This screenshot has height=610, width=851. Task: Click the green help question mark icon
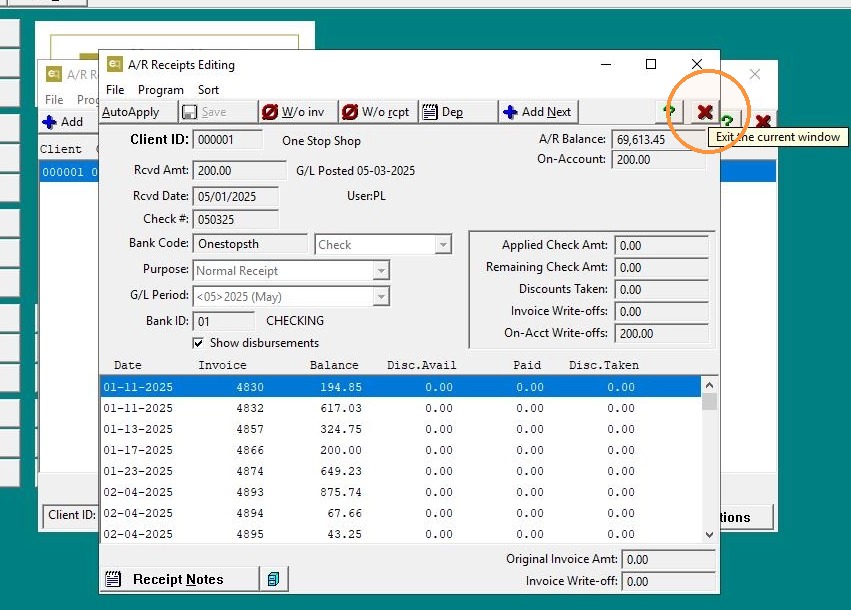tap(670, 112)
